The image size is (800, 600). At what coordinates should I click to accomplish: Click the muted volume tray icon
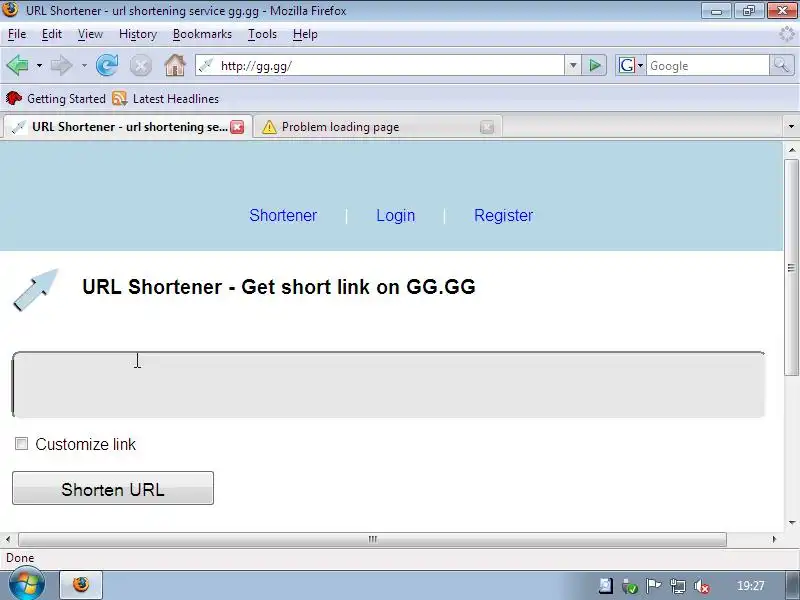pos(702,586)
